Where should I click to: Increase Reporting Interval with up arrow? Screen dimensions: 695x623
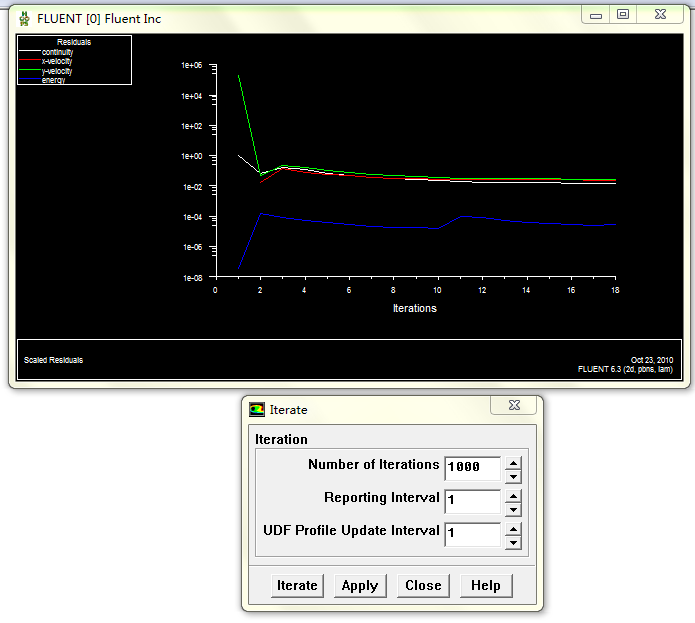tap(513, 495)
